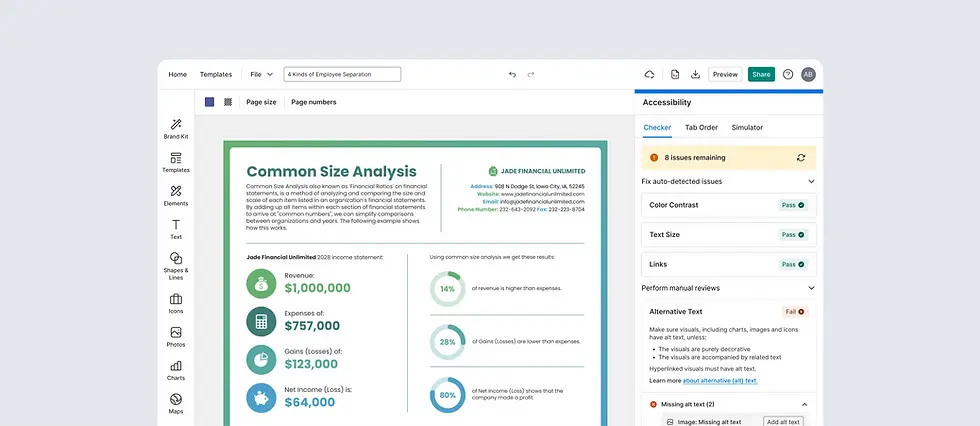Click the cloud save icon

coord(649,74)
